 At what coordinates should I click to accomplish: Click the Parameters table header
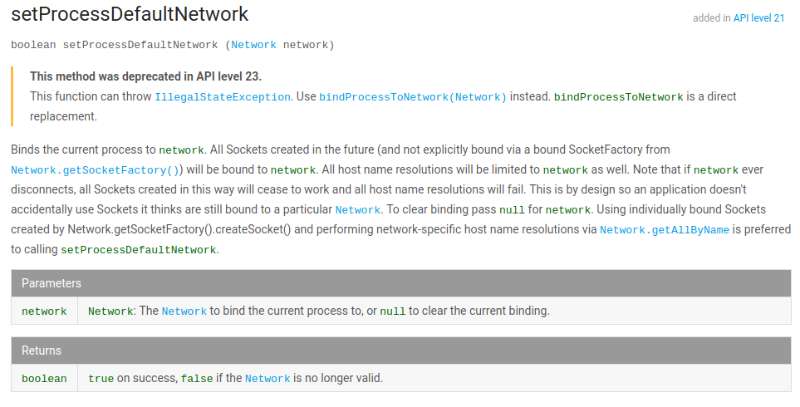[51, 283]
